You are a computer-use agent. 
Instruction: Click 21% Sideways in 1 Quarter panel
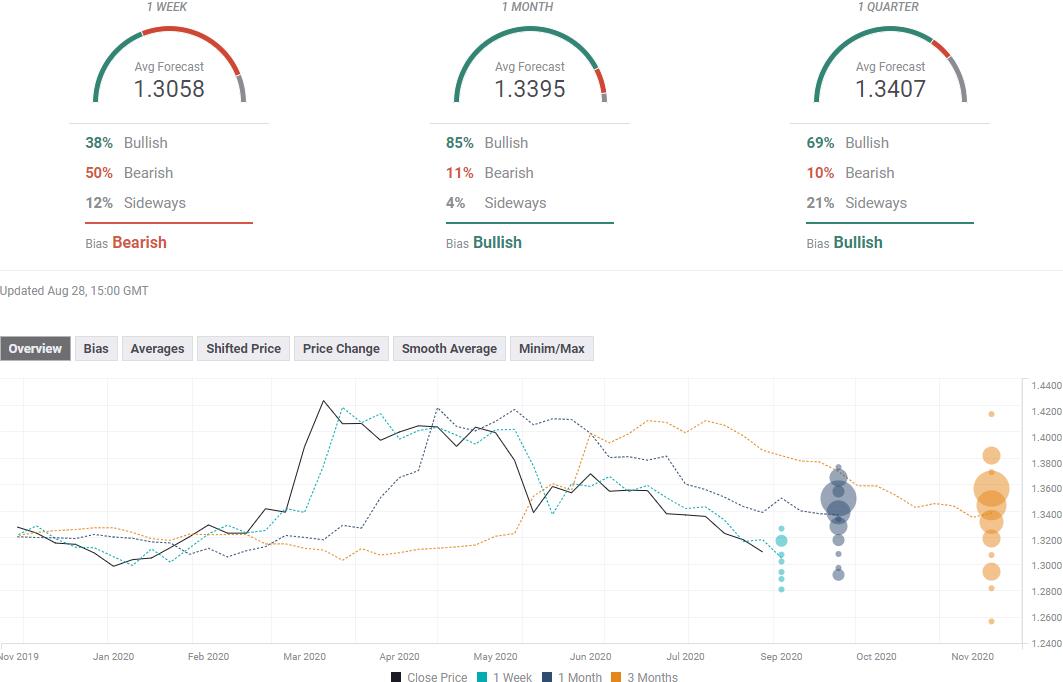coord(856,203)
